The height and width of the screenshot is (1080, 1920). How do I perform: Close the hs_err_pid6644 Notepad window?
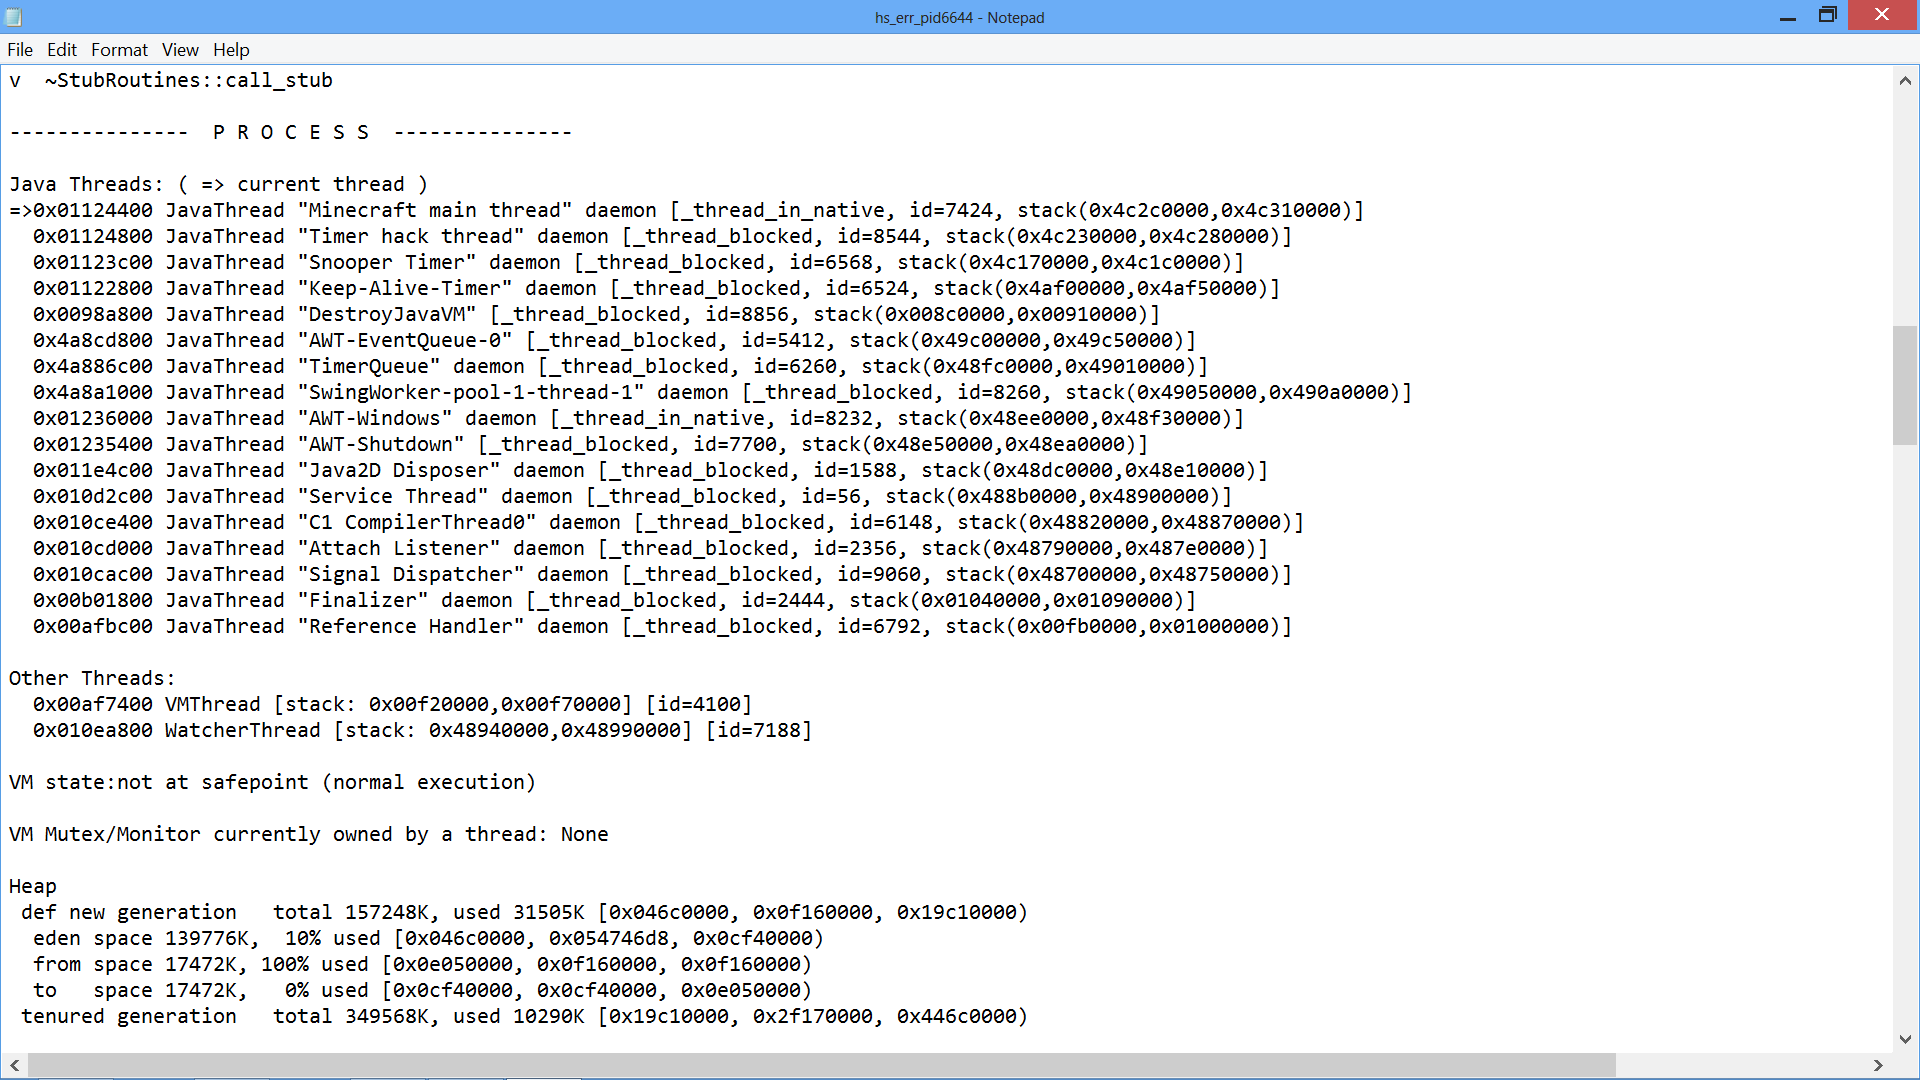coord(1882,15)
